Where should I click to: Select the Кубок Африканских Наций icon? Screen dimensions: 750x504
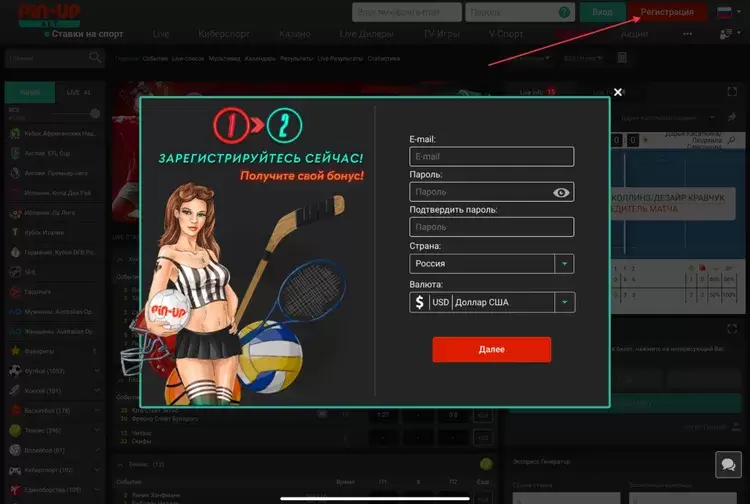click(15, 133)
